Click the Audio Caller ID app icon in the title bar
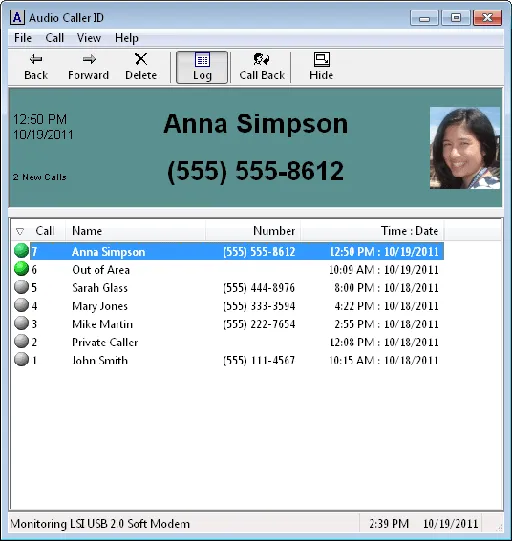The image size is (512, 541). coord(17,17)
